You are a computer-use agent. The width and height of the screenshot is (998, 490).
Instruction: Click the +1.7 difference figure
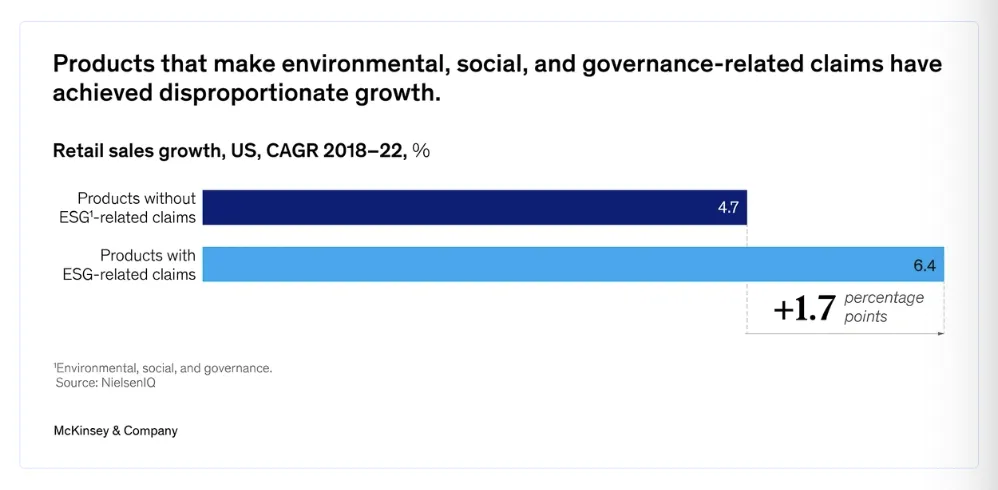coord(804,309)
